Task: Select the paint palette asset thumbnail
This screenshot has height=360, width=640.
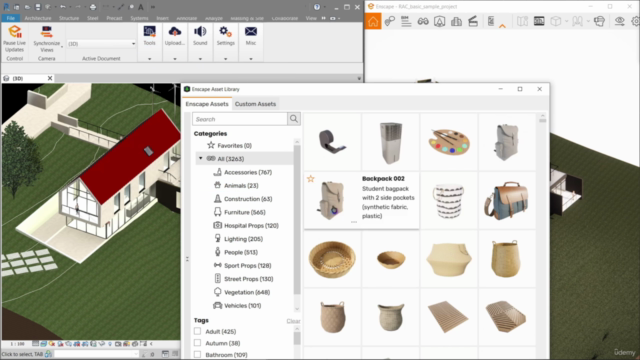Action: point(449,142)
